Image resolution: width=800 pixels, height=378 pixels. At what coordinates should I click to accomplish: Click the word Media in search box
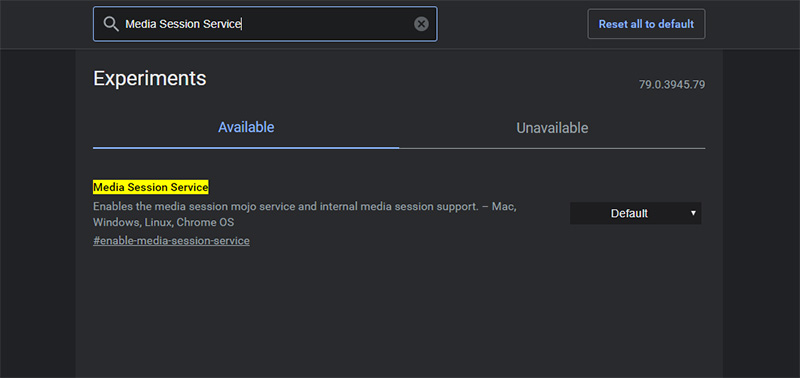139,24
